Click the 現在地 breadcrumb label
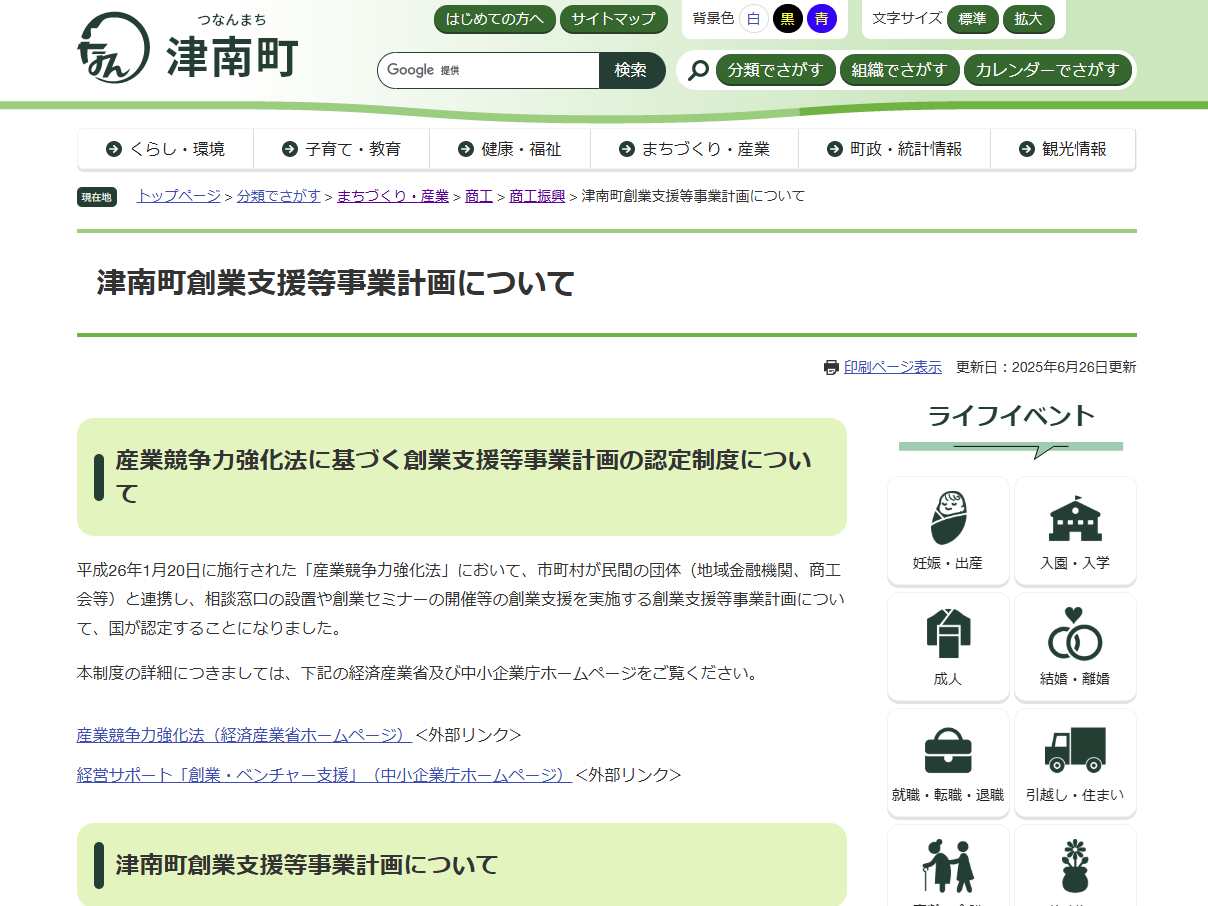The width and height of the screenshot is (1208, 906). [97, 197]
